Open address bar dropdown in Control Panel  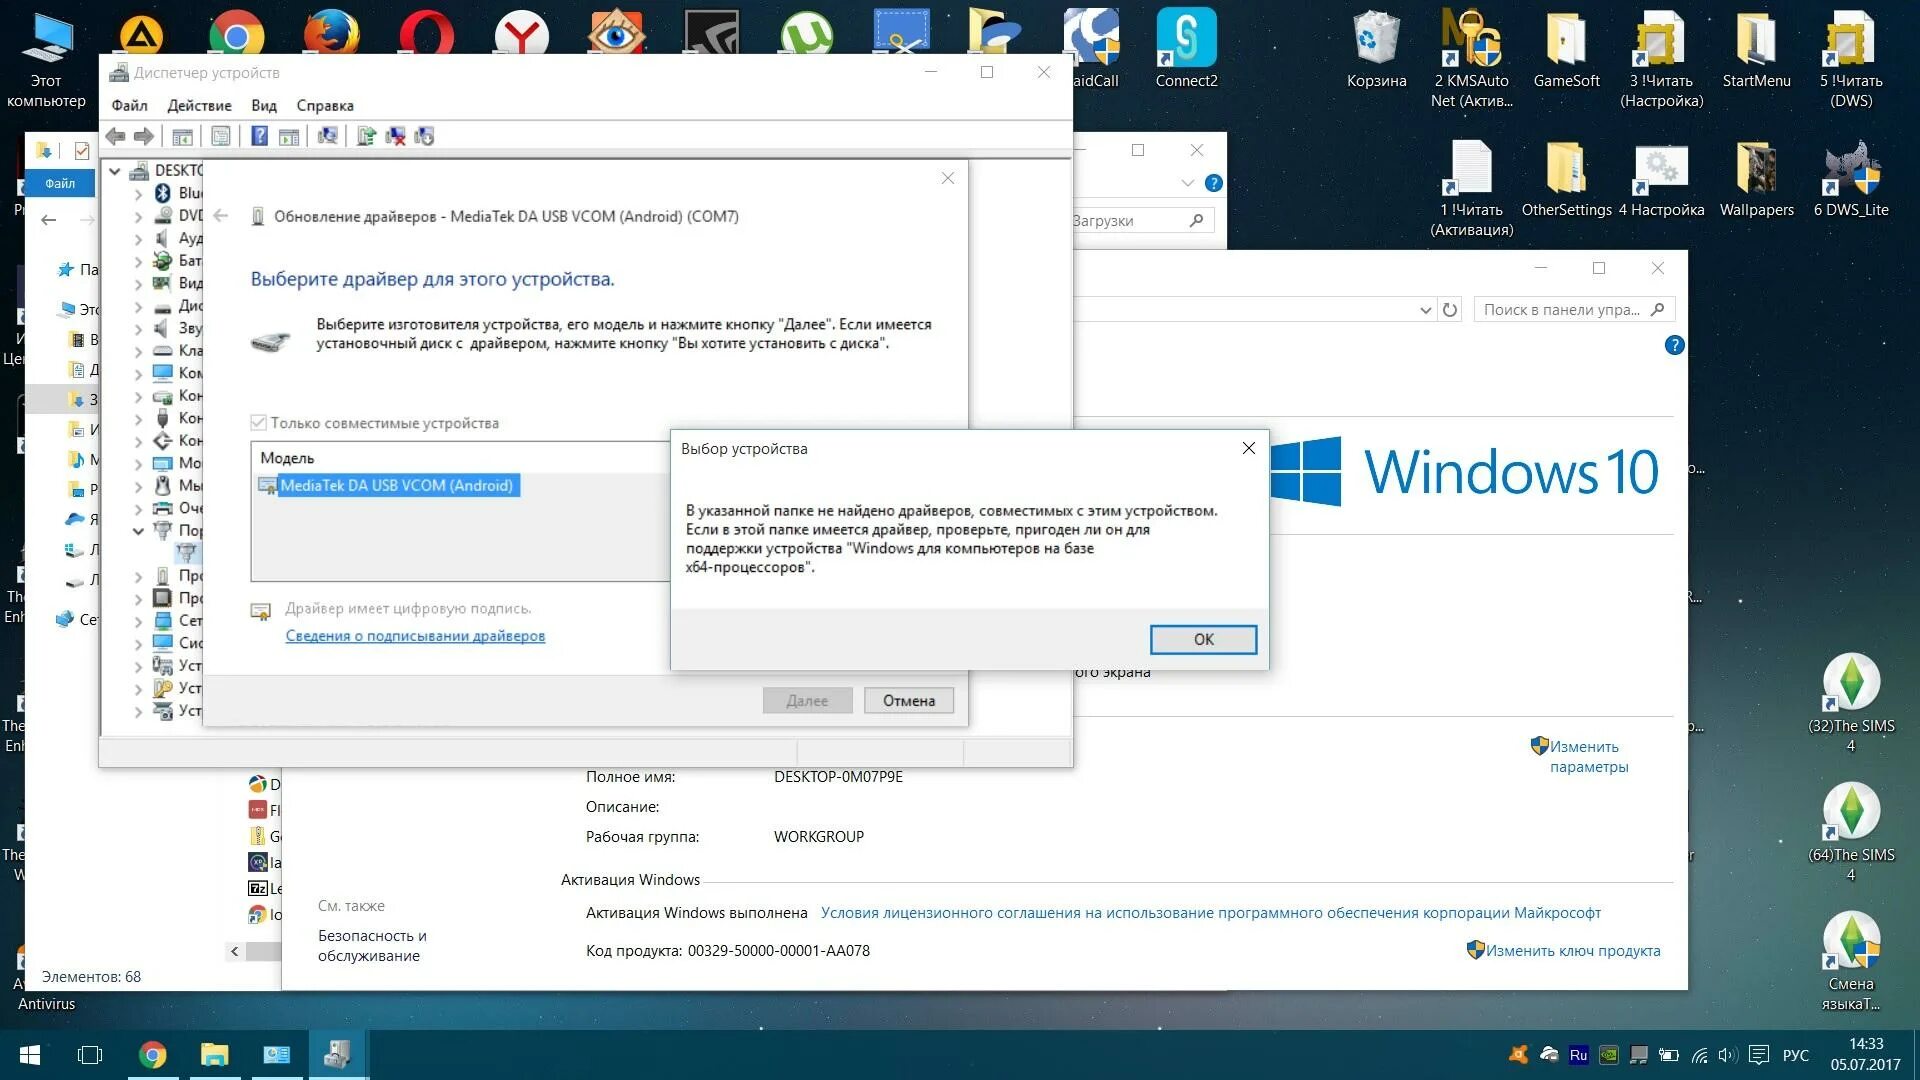[x=1425, y=310]
